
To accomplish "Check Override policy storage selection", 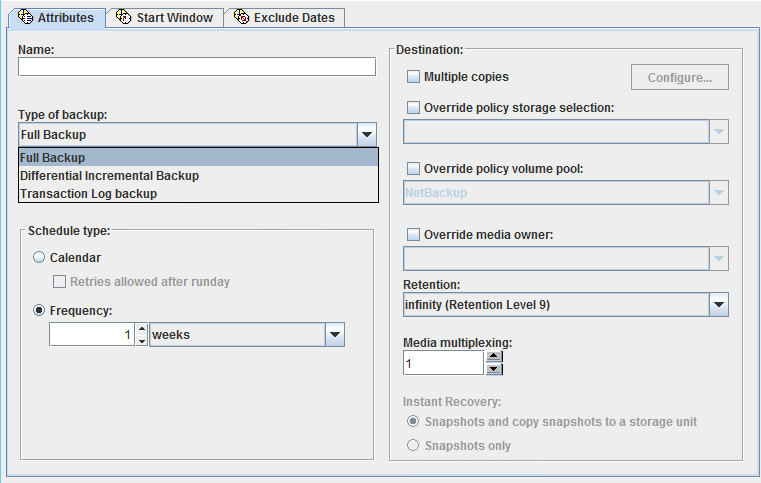I will 413,107.
